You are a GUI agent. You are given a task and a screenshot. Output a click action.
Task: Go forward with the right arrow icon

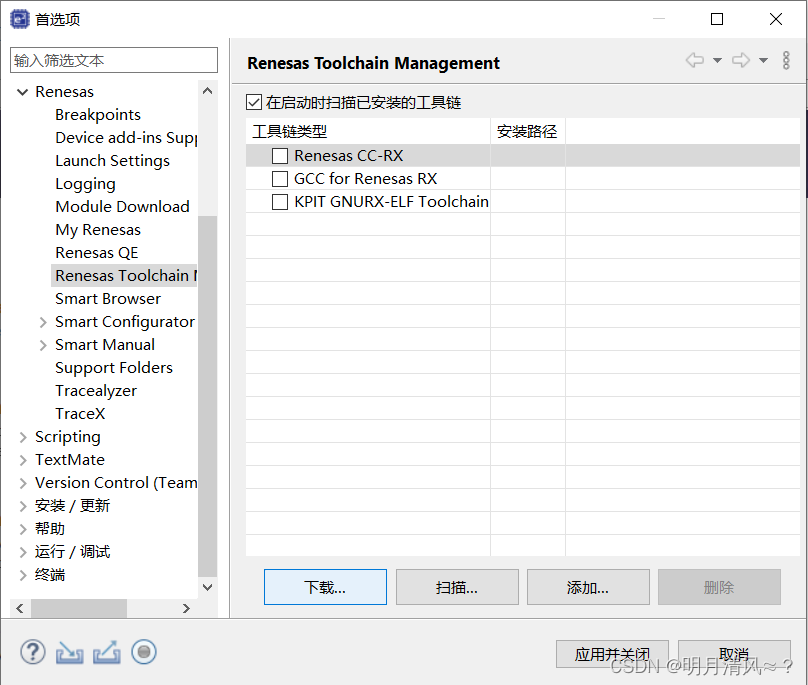click(x=740, y=60)
